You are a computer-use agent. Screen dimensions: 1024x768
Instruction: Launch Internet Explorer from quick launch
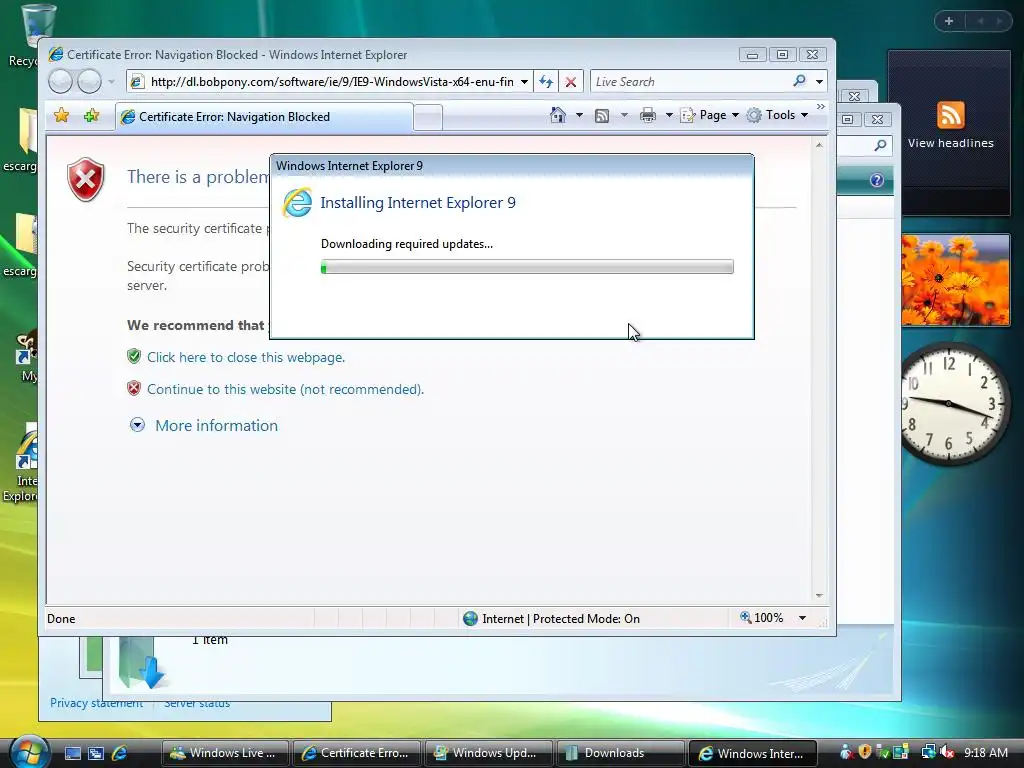(119, 753)
